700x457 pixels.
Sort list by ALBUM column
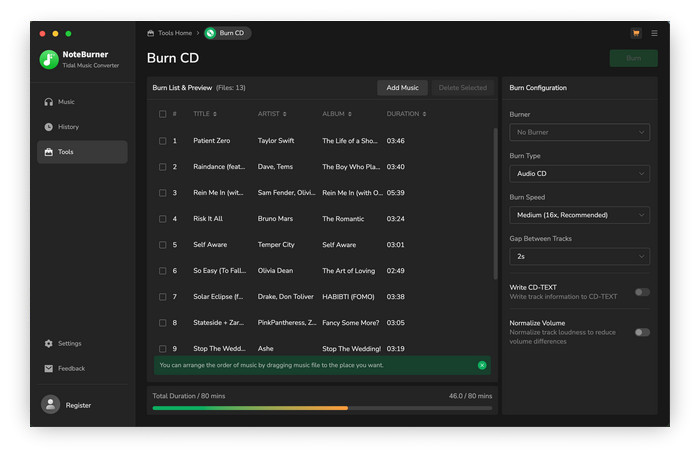point(337,114)
